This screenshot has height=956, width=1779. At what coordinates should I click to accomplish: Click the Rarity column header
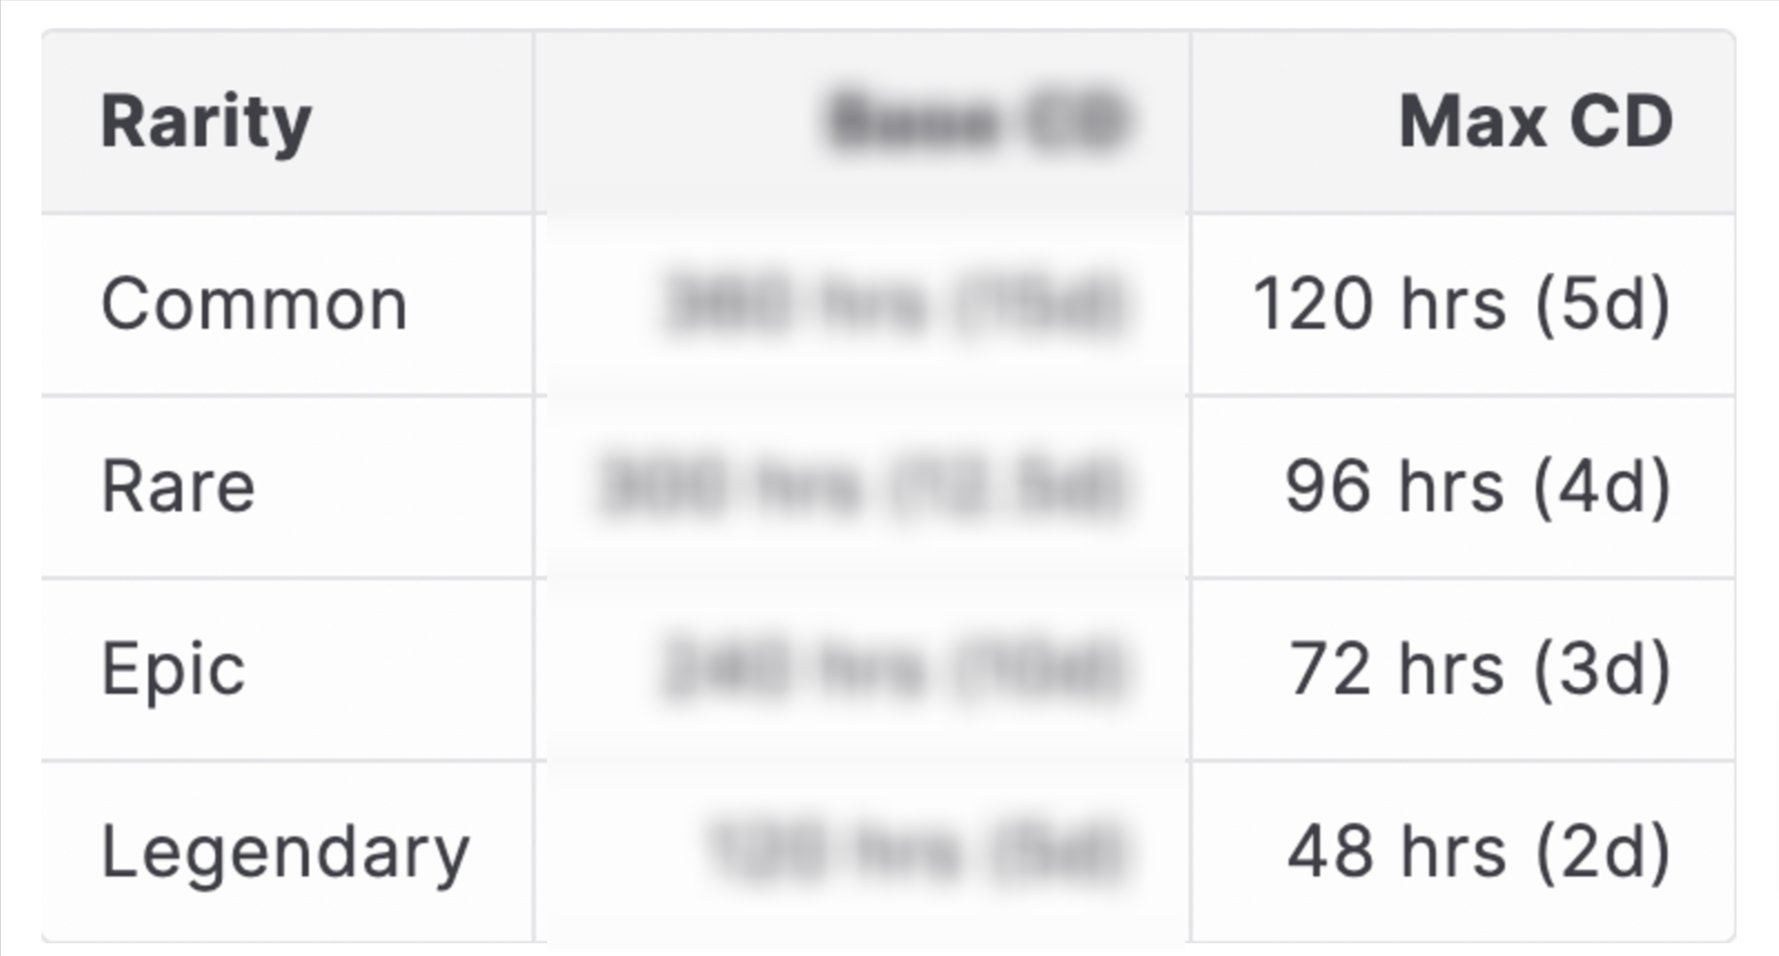point(287,122)
